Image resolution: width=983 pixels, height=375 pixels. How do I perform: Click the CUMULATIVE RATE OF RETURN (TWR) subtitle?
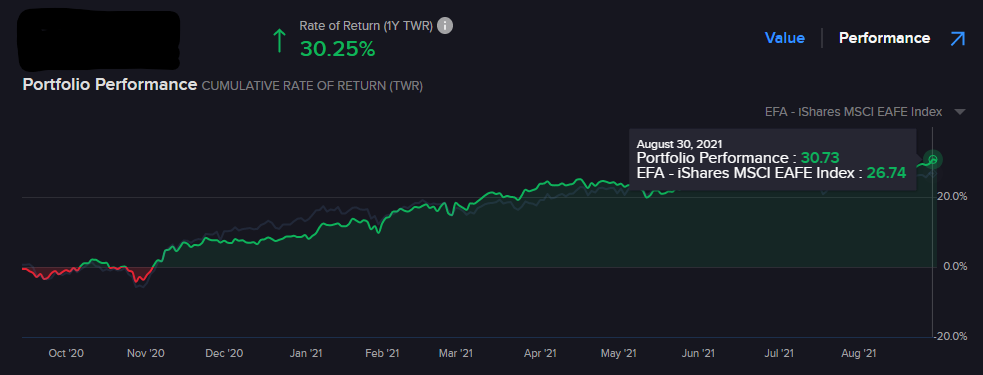pos(312,86)
